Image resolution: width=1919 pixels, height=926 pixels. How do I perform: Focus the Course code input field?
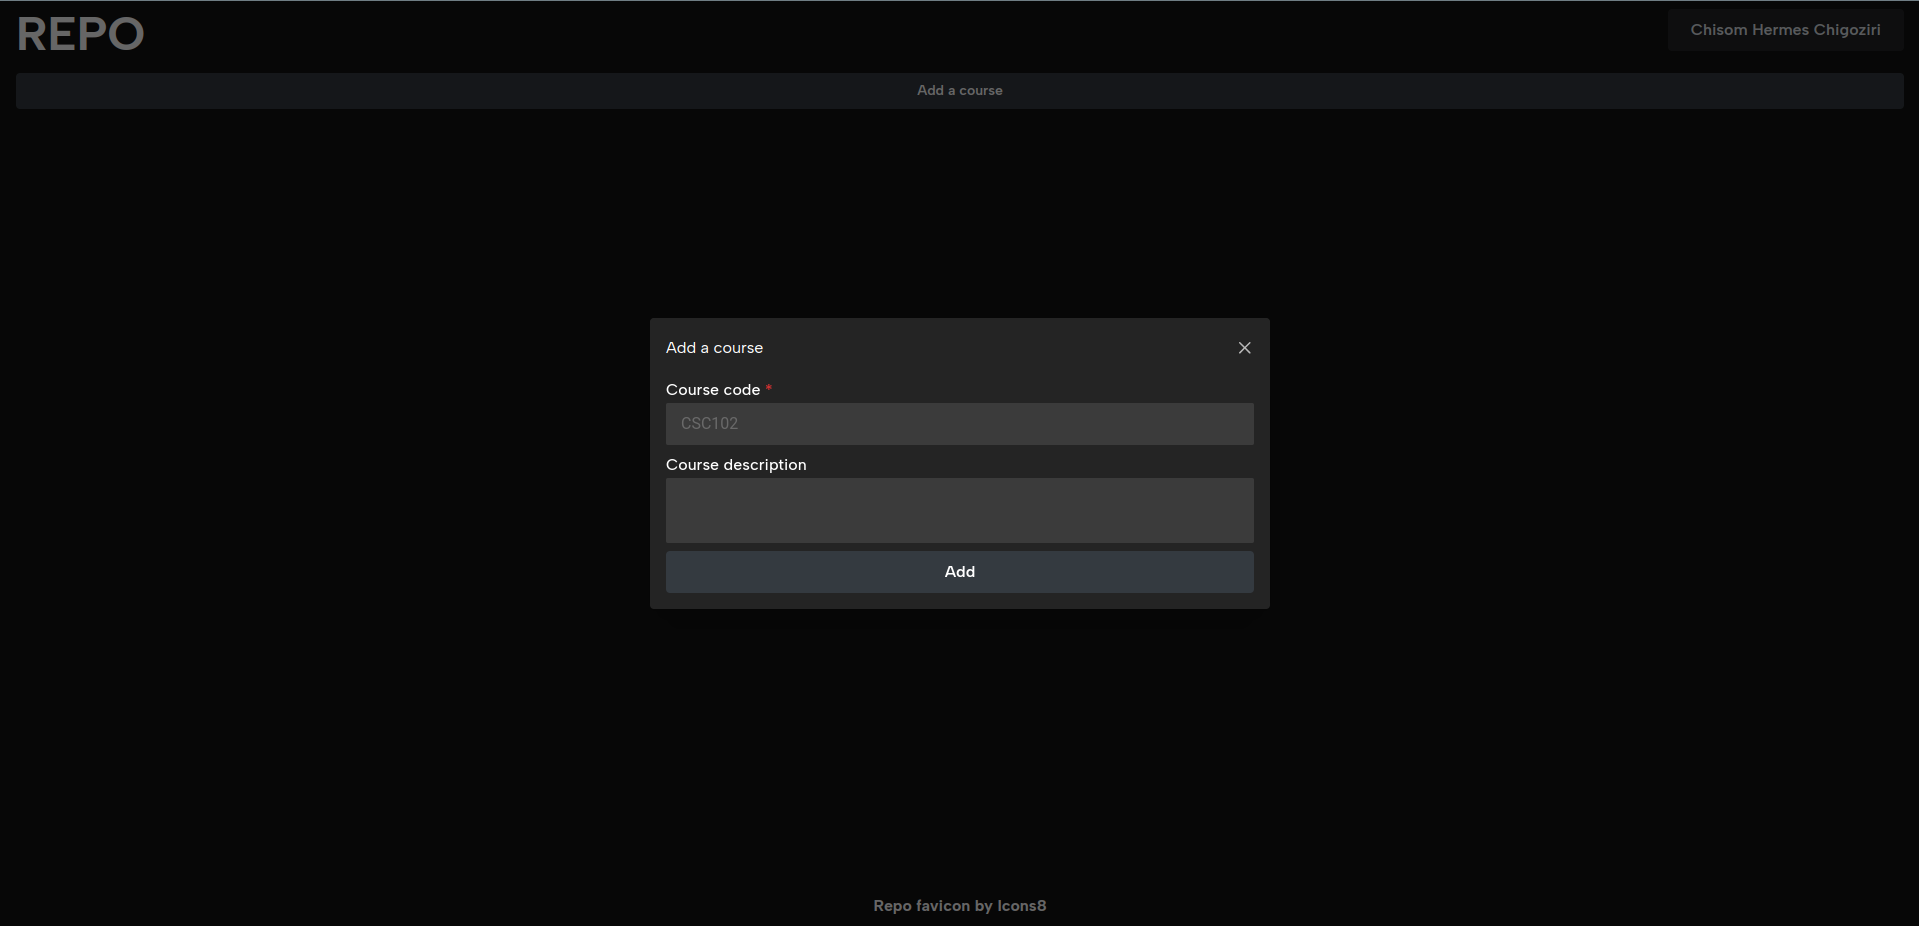[959, 424]
